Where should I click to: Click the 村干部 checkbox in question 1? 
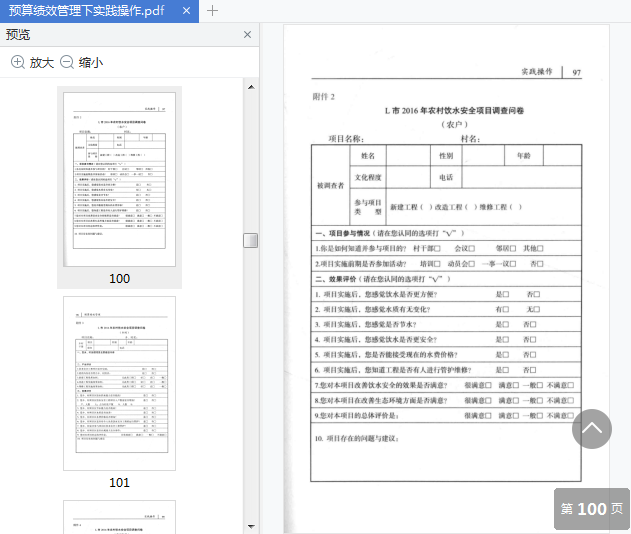click(x=437, y=249)
